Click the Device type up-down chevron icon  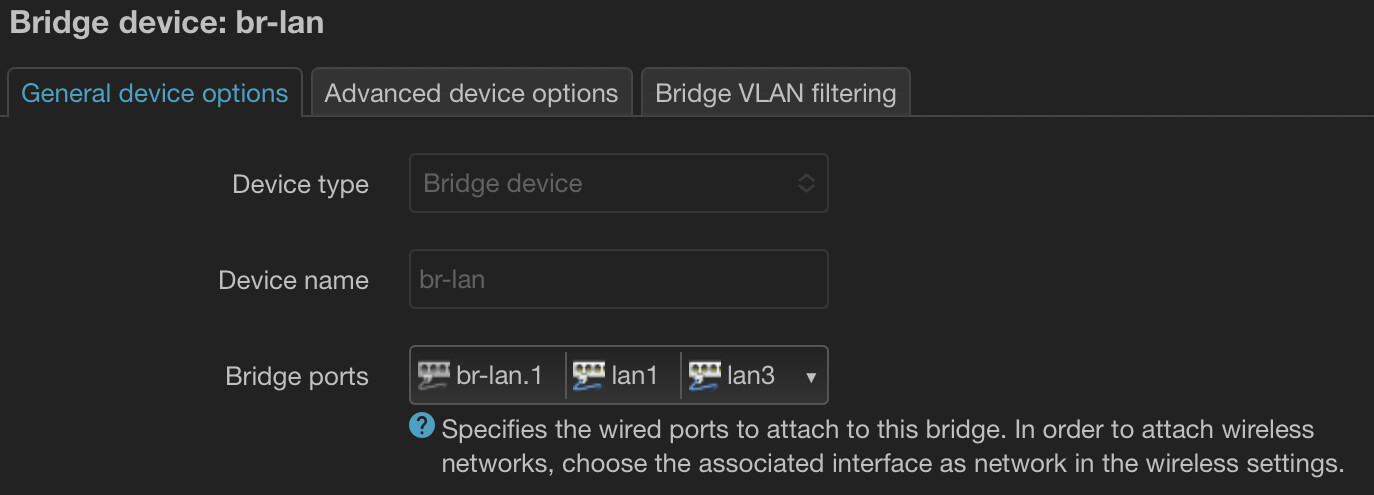point(806,184)
